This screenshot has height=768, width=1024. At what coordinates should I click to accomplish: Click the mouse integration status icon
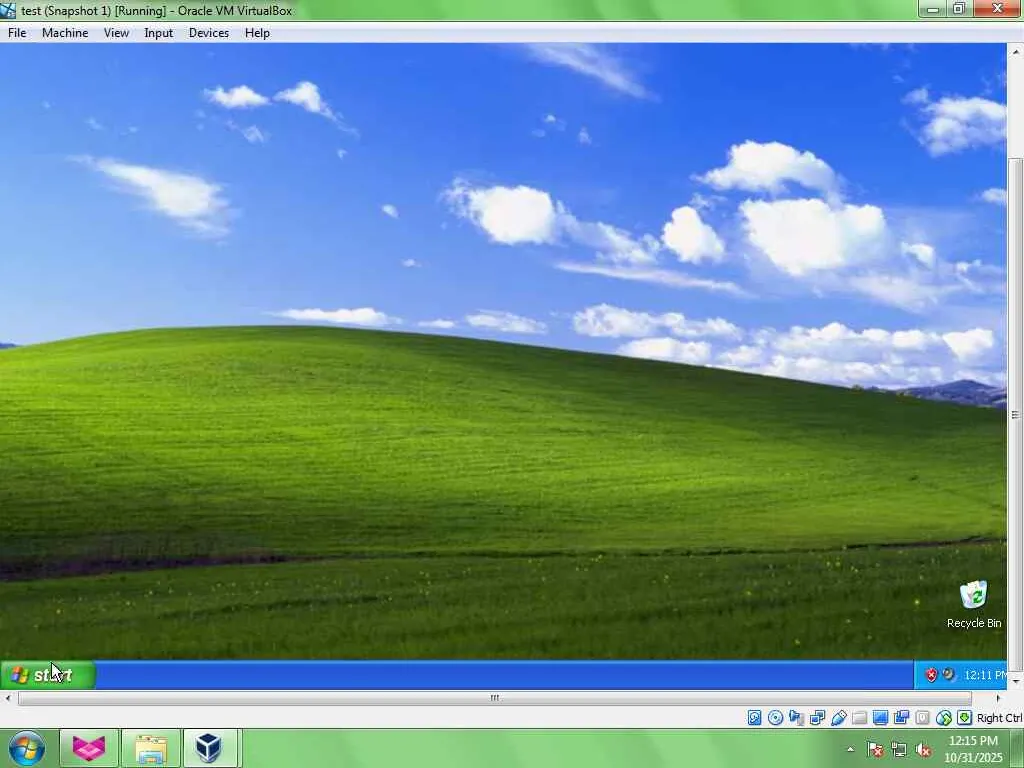tap(944, 718)
